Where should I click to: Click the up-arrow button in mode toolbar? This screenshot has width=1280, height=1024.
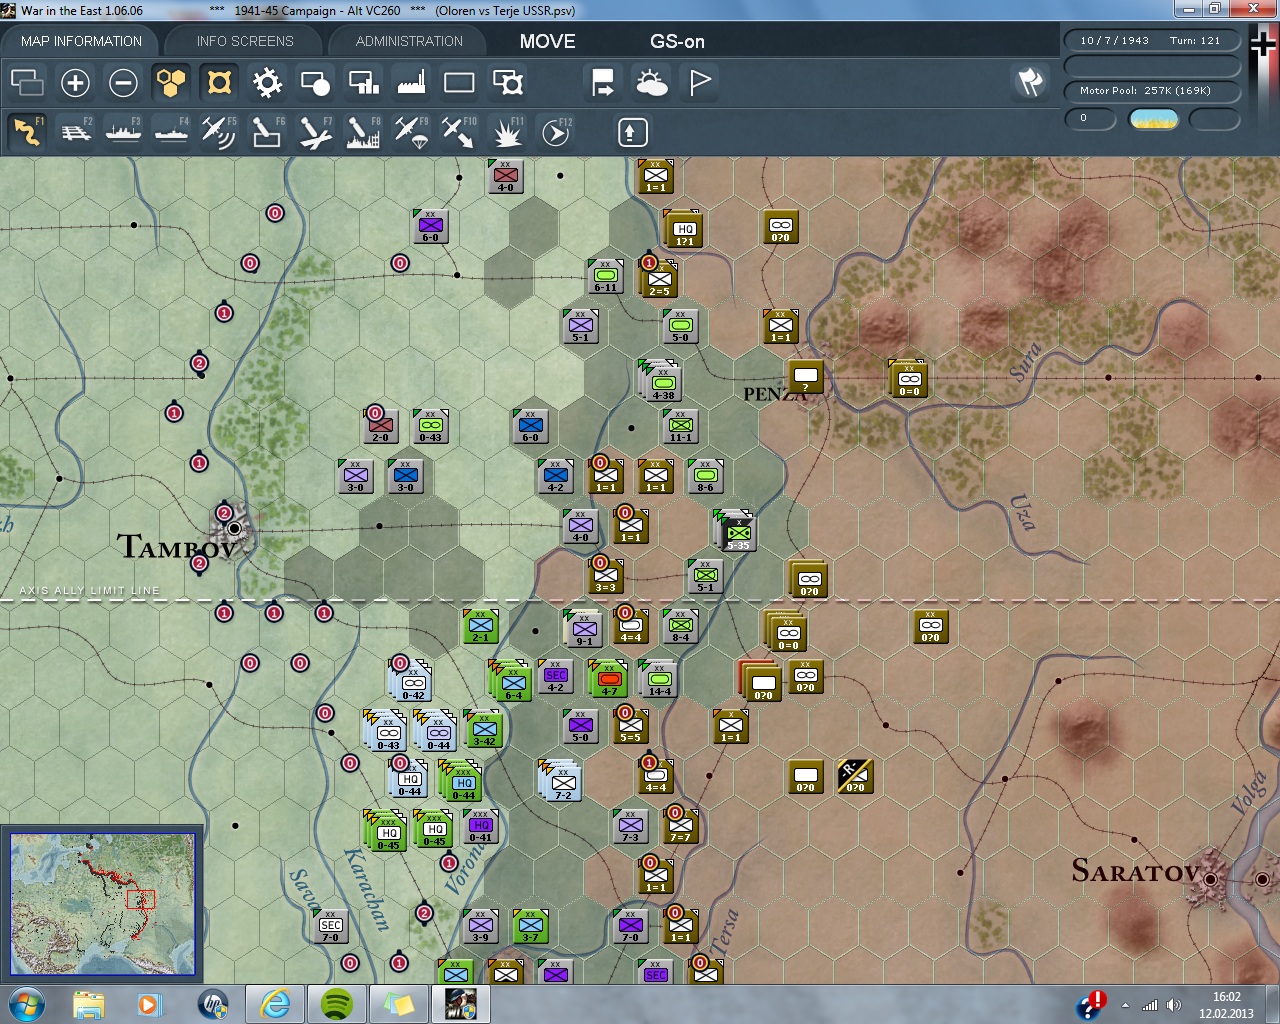(632, 132)
